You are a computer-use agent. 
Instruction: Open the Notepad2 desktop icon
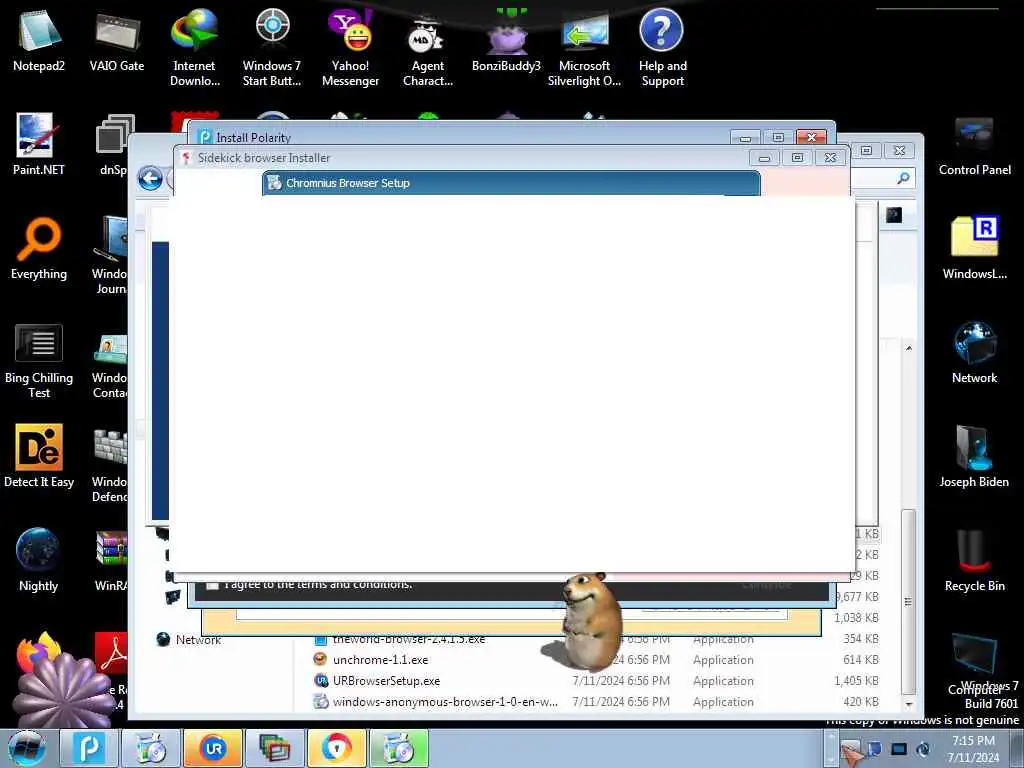click(x=39, y=40)
